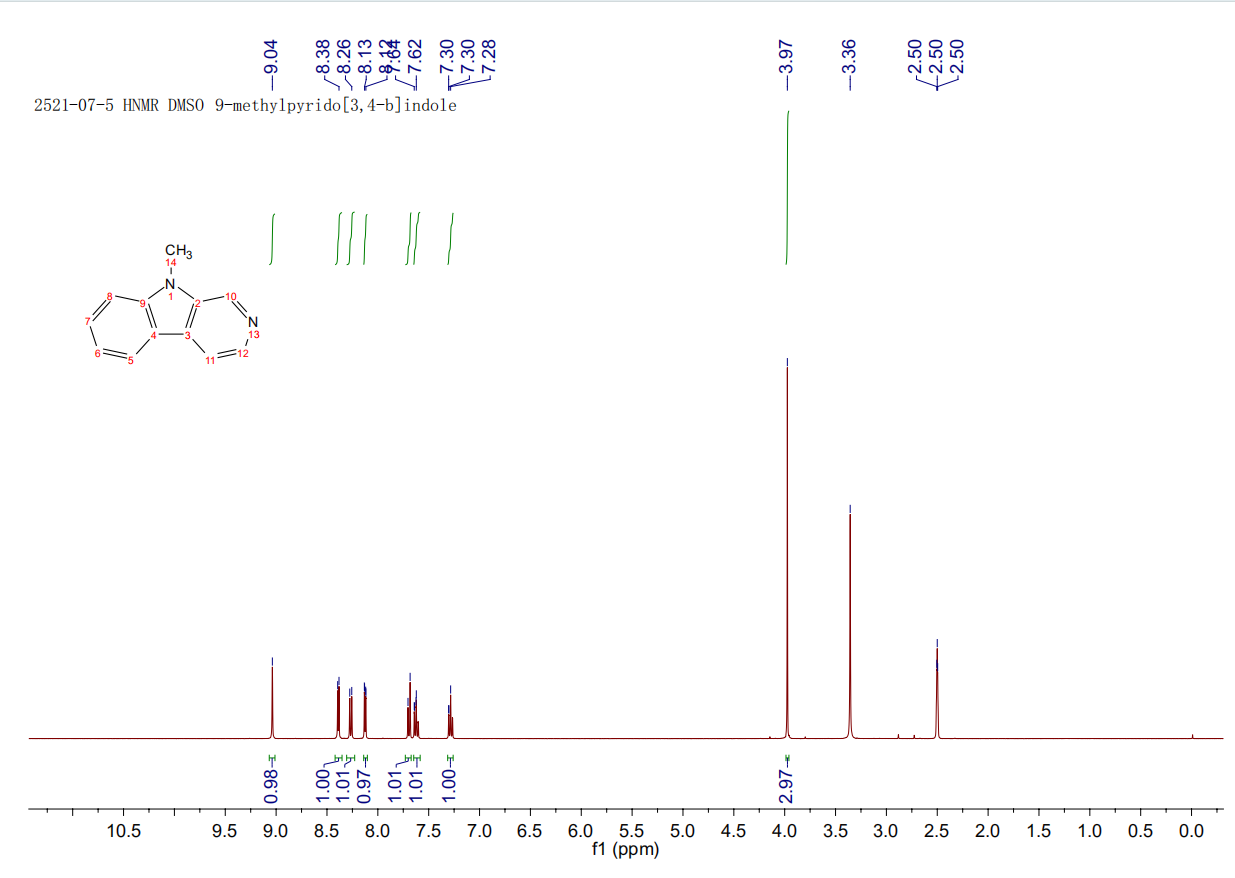
Task: Click the 7.28 peak label
Action: click(x=490, y=57)
